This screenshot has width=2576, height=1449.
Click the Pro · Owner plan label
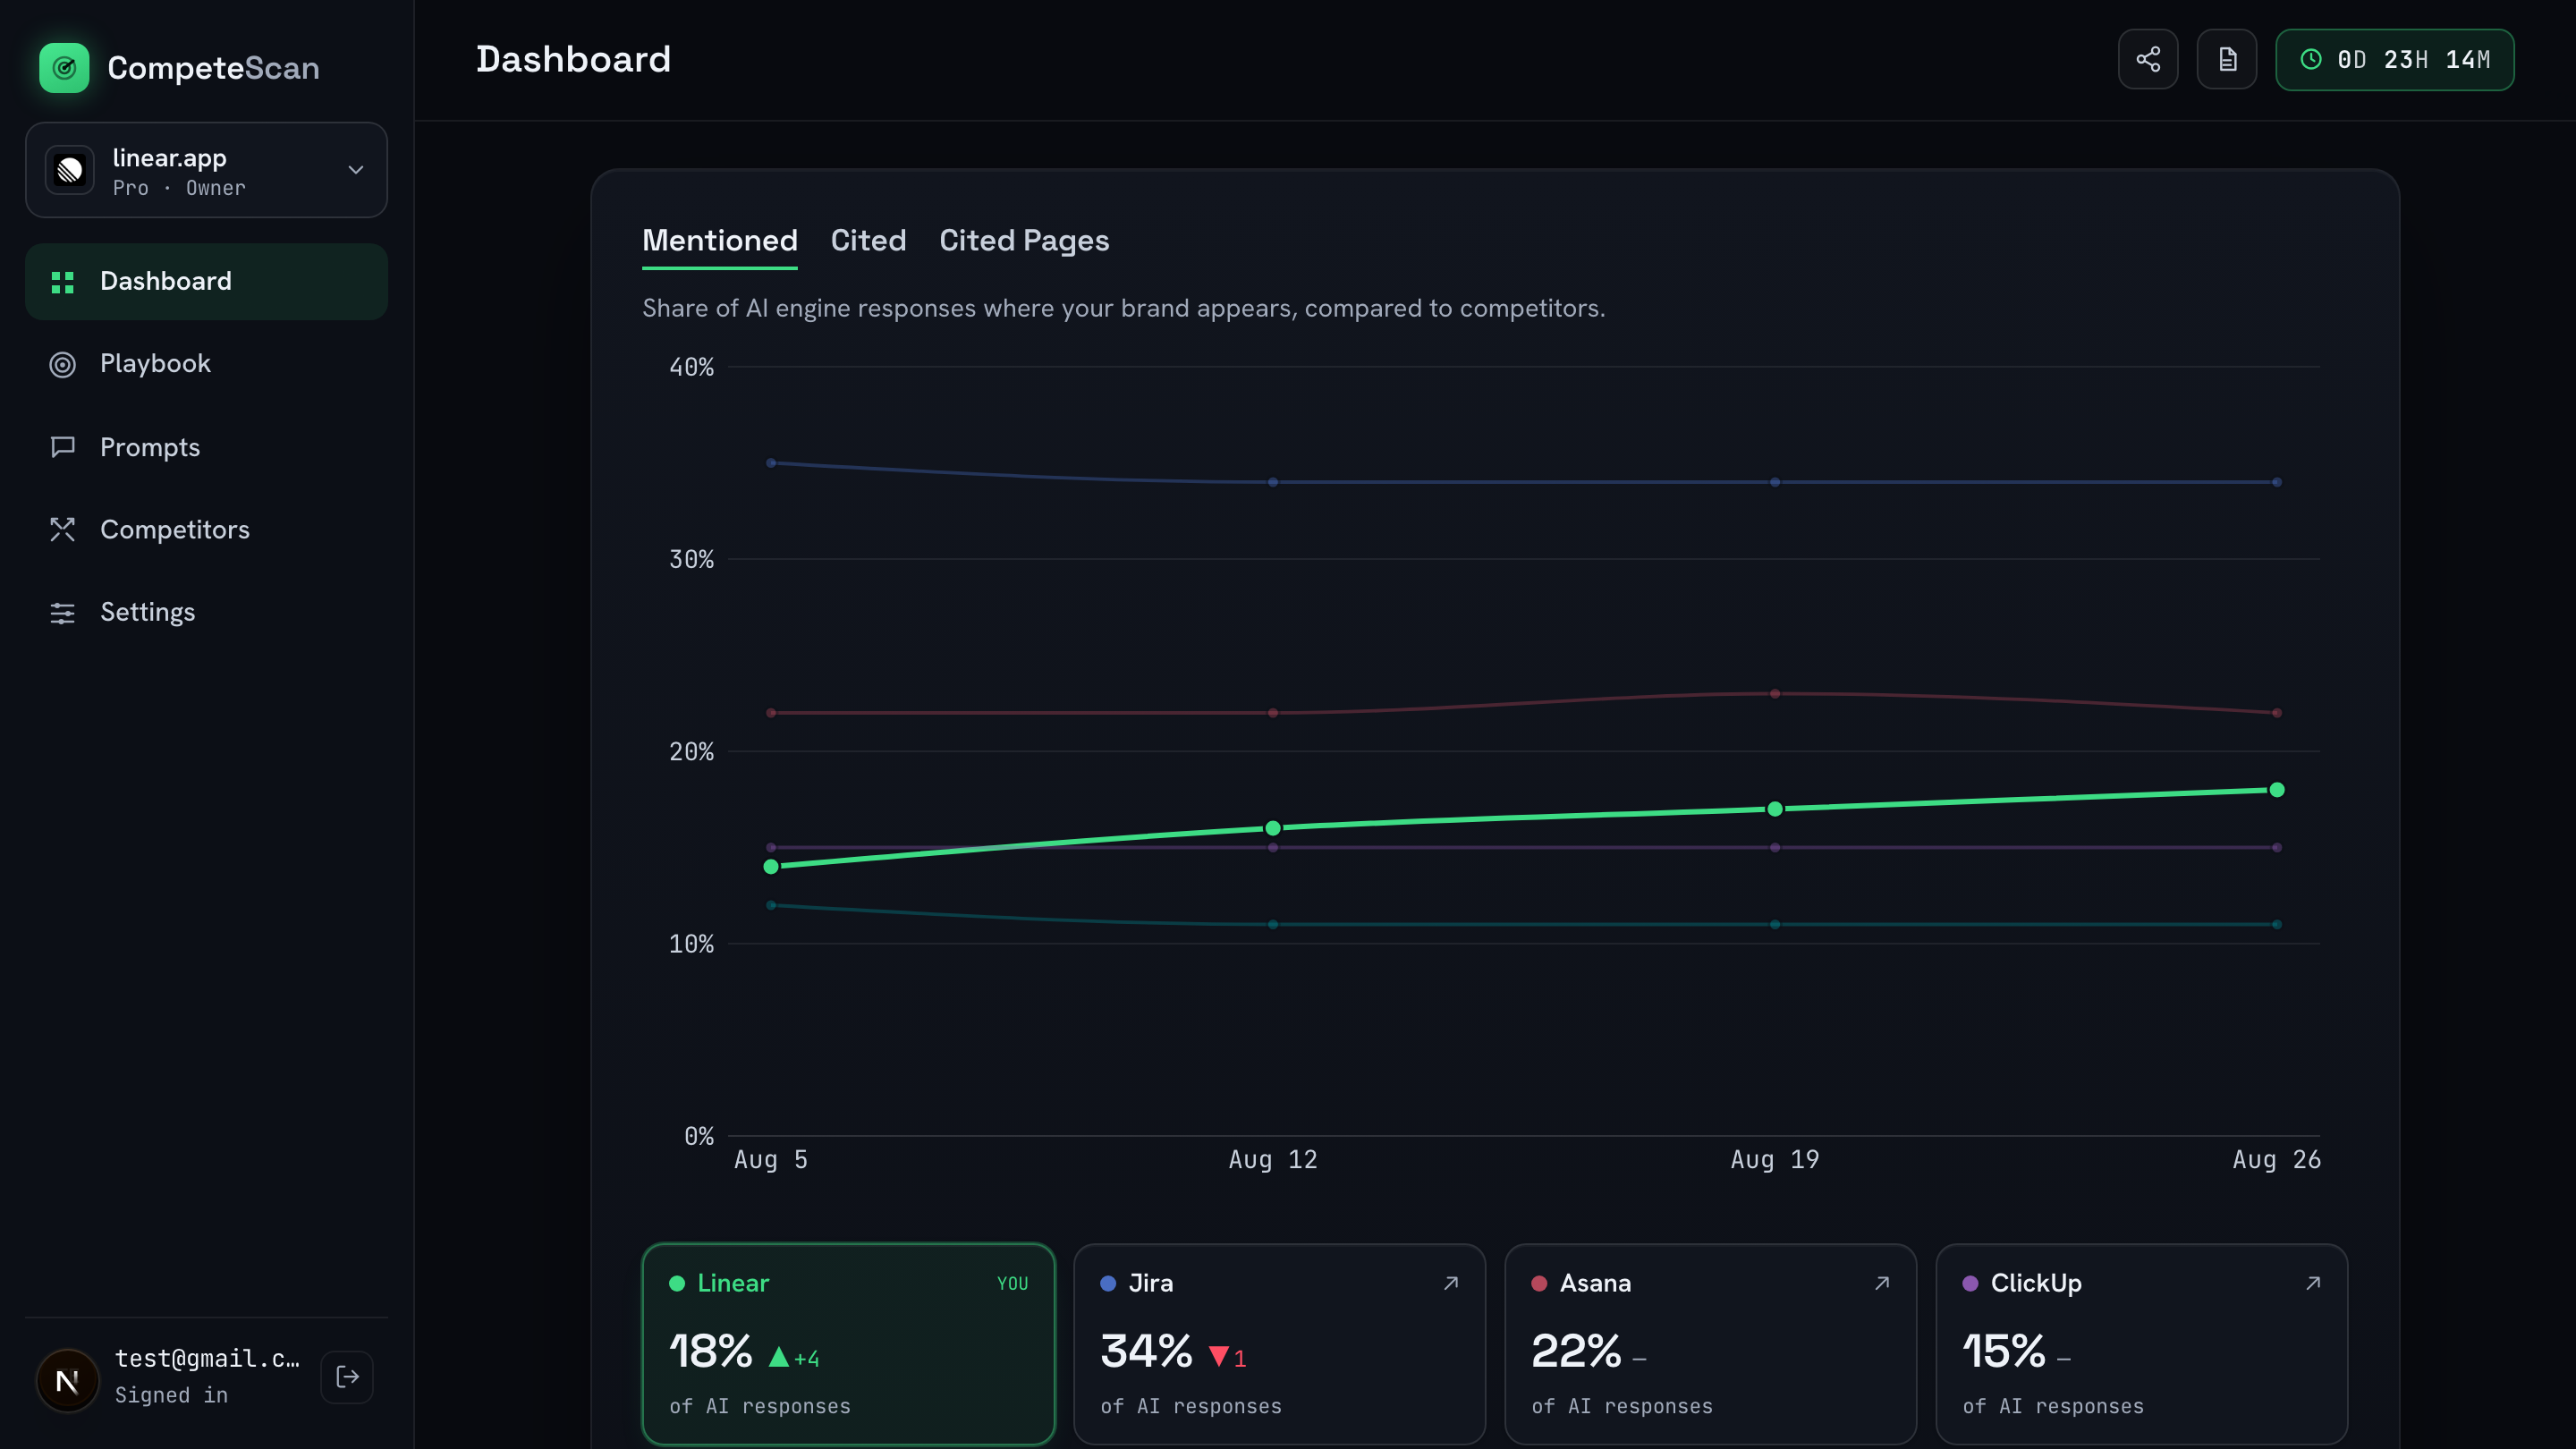pyautogui.click(x=179, y=188)
